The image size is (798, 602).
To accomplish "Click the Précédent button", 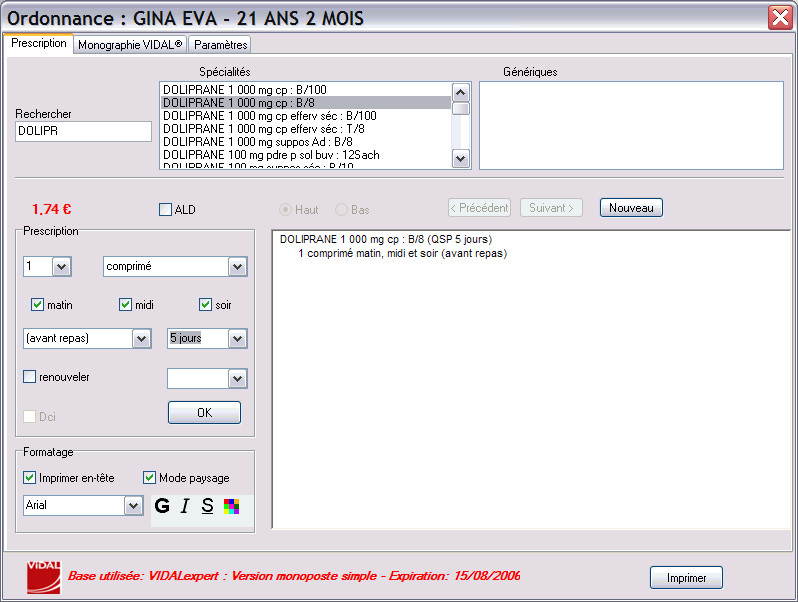I will (x=479, y=208).
